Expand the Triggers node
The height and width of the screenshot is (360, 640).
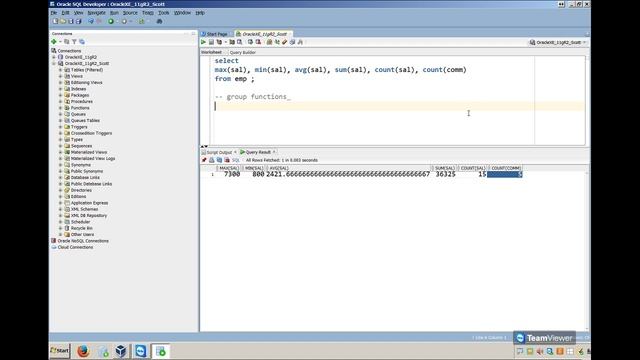click(x=60, y=127)
